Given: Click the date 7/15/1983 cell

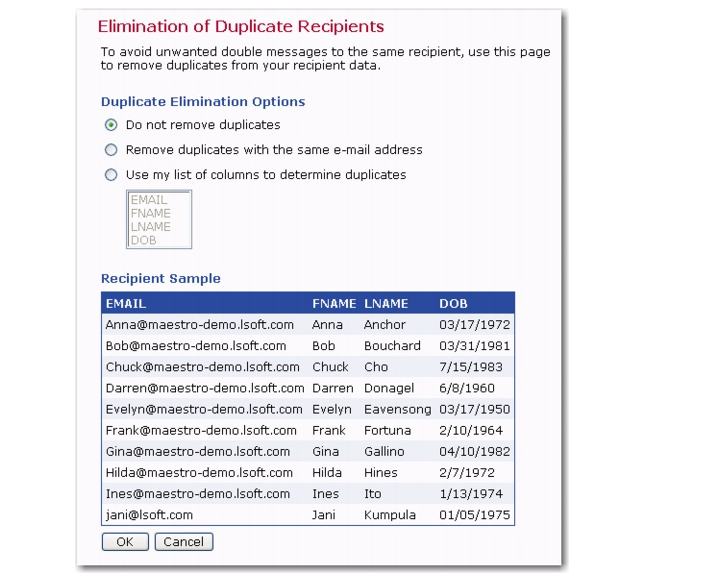Looking at the screenshot, I should pos(471,367).
